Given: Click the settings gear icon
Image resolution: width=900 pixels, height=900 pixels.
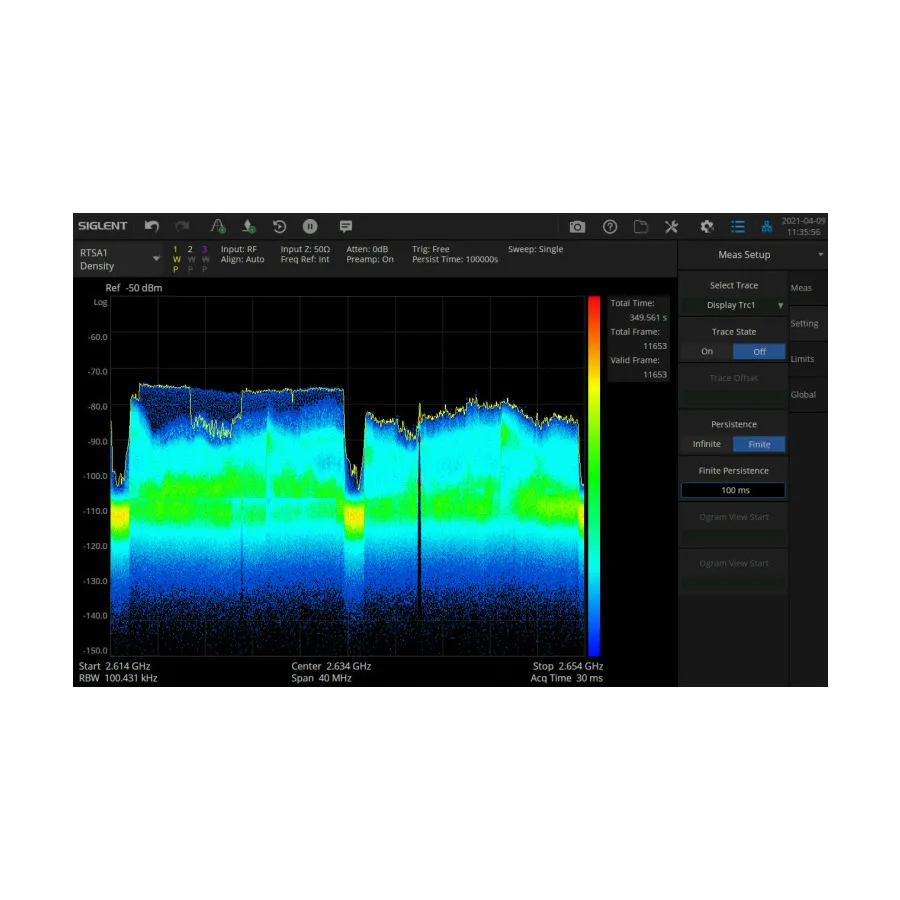Looking at the screenshot, I should click(706, 227).
